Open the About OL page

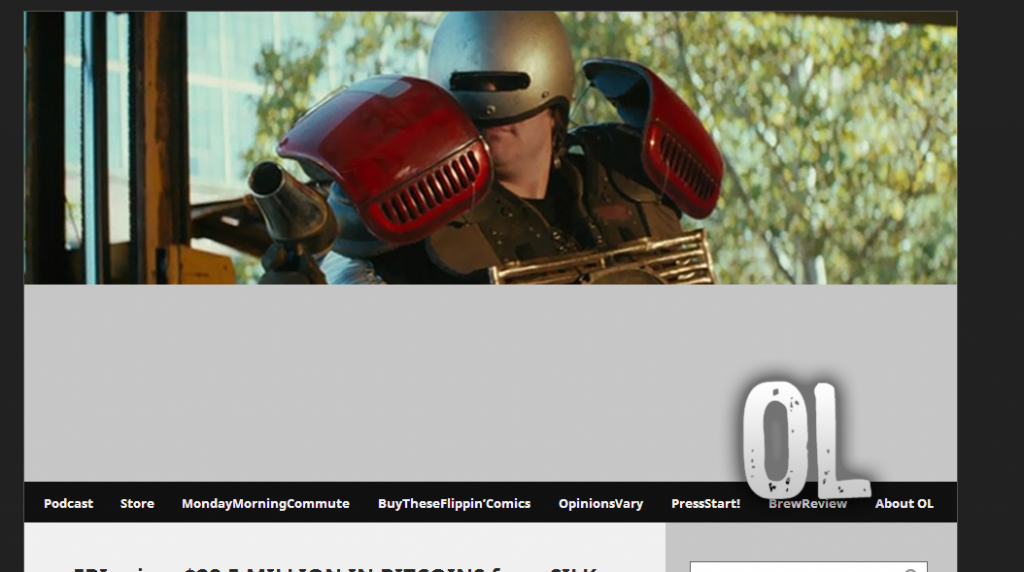click(904, 503)
